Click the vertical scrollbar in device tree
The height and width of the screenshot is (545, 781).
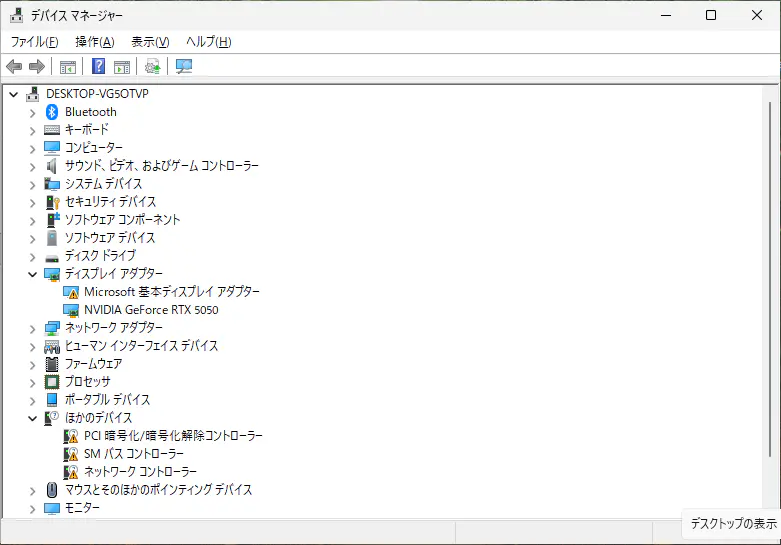770,300
